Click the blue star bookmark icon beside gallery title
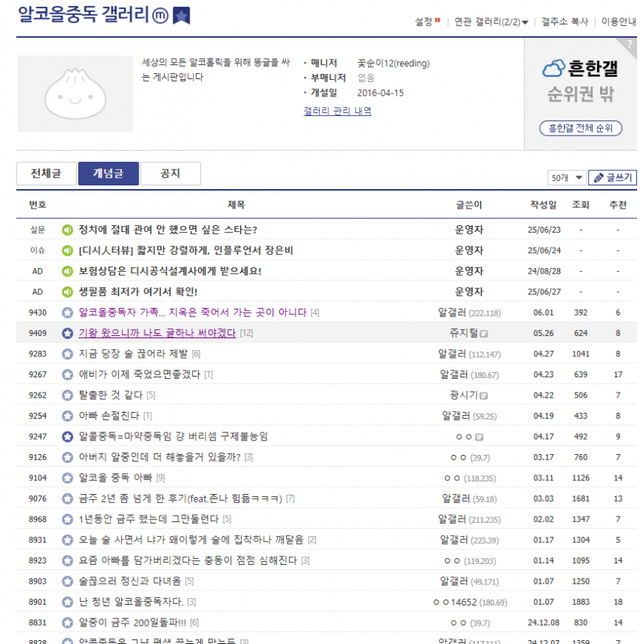The height and width of the screenshot is (644, 640). tap(180, 15)
